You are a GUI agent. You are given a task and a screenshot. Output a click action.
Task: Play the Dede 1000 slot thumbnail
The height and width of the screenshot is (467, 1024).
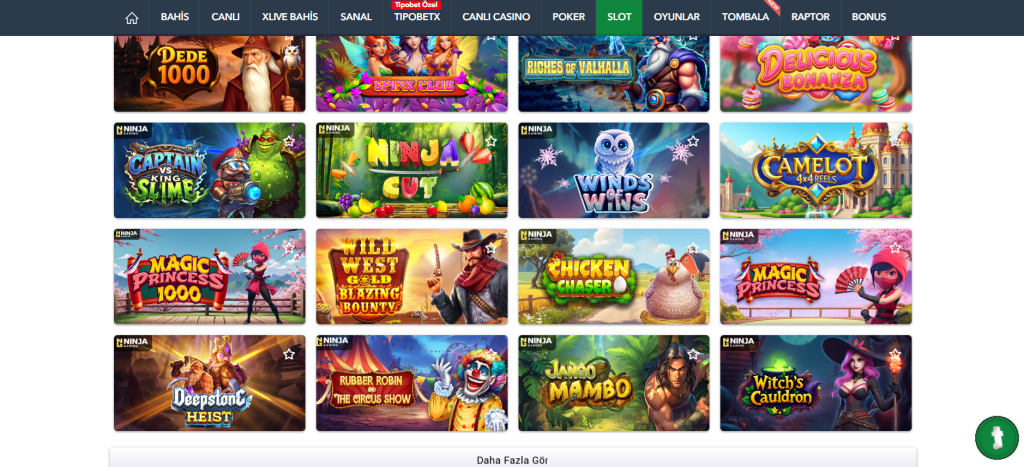210,73
